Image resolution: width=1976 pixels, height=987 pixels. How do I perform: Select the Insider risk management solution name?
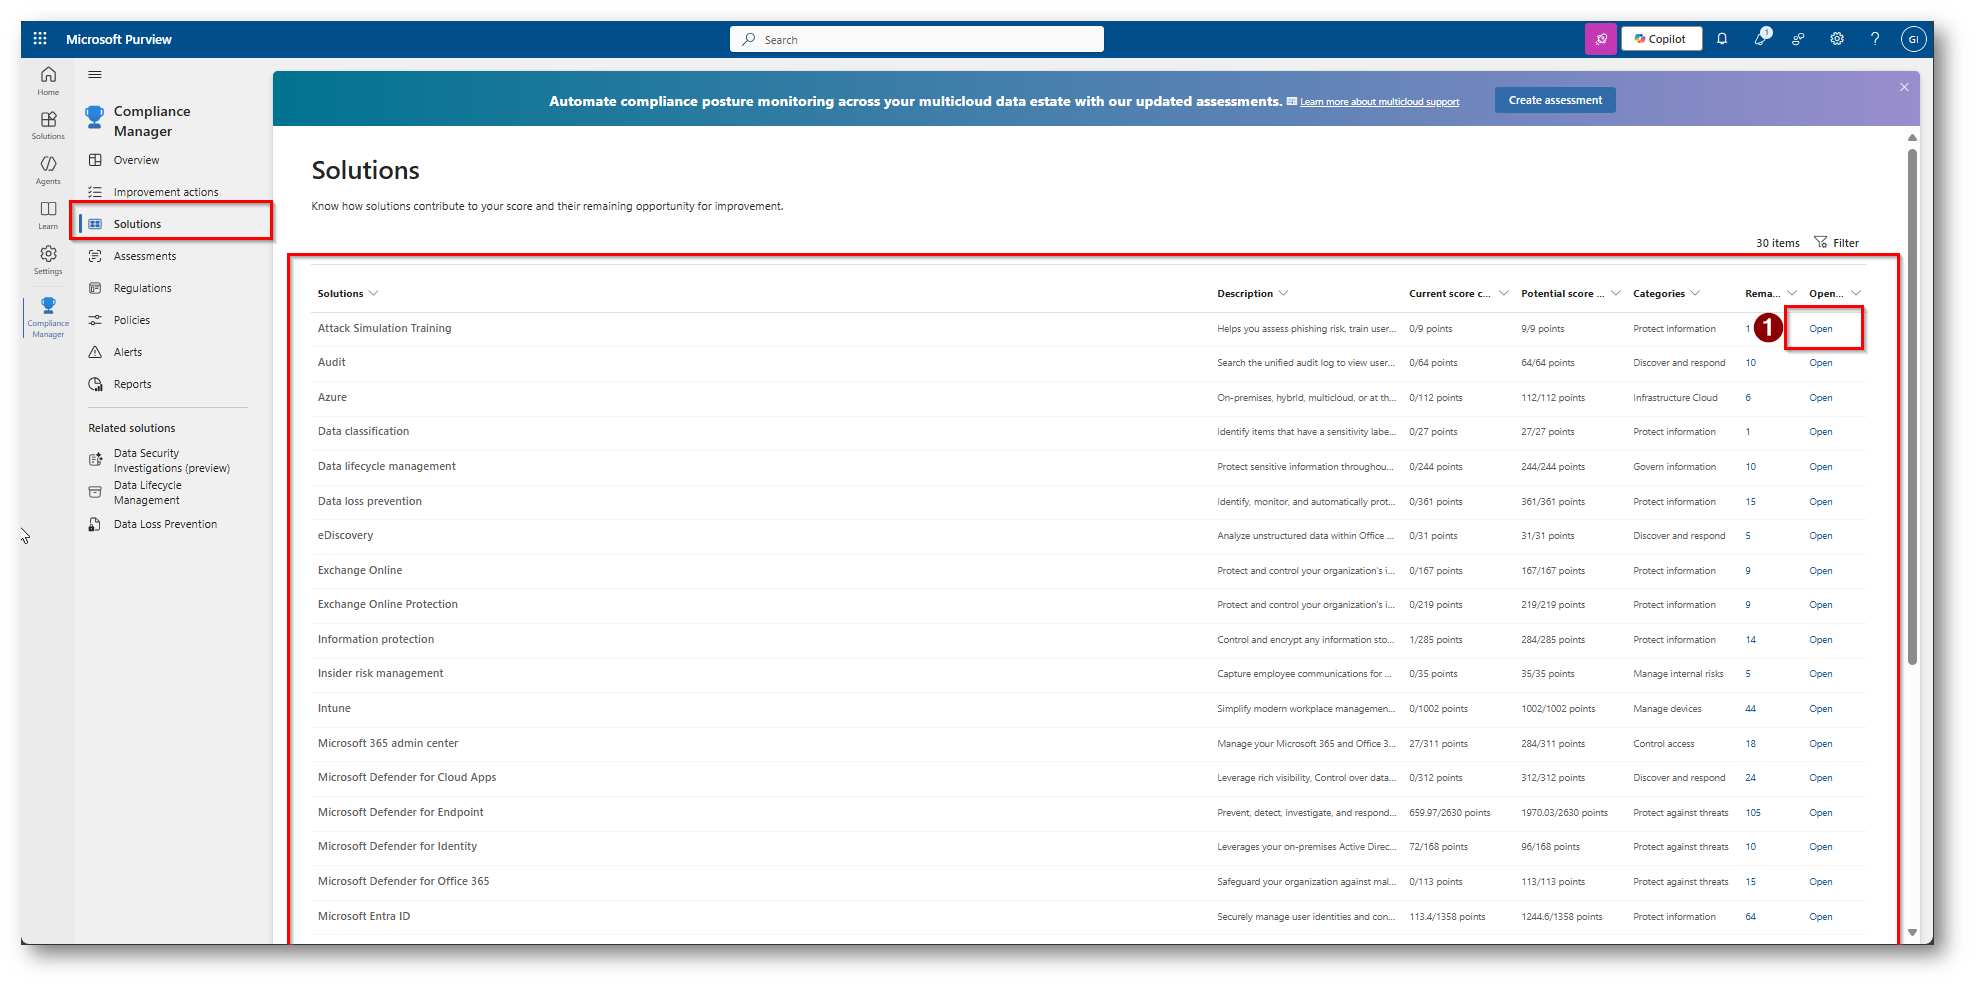click(x=380, y=674)
